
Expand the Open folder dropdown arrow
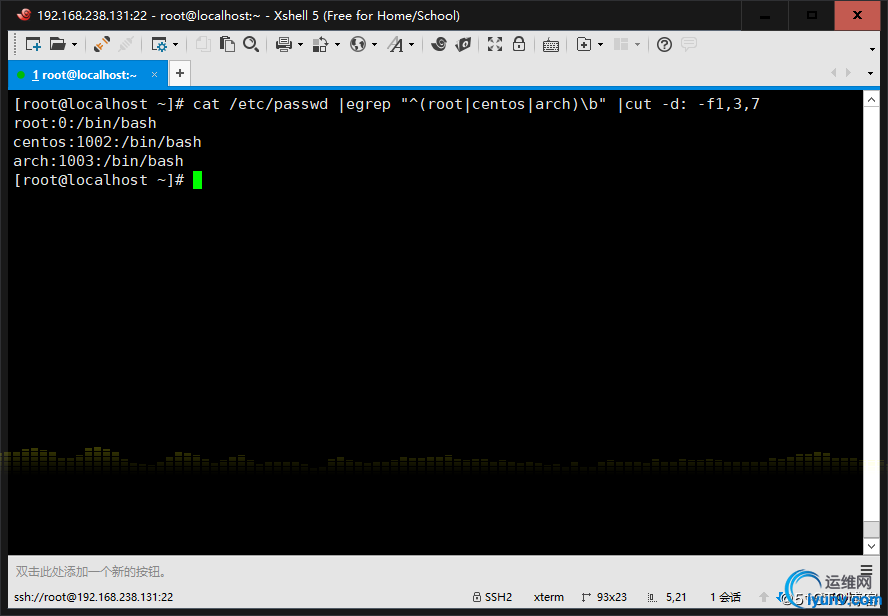tap(74, 45)
